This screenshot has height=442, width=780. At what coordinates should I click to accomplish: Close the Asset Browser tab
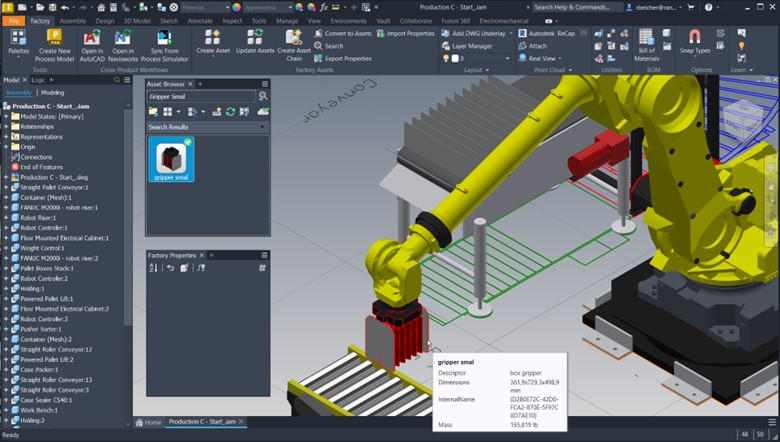click(x=190, y=84)
